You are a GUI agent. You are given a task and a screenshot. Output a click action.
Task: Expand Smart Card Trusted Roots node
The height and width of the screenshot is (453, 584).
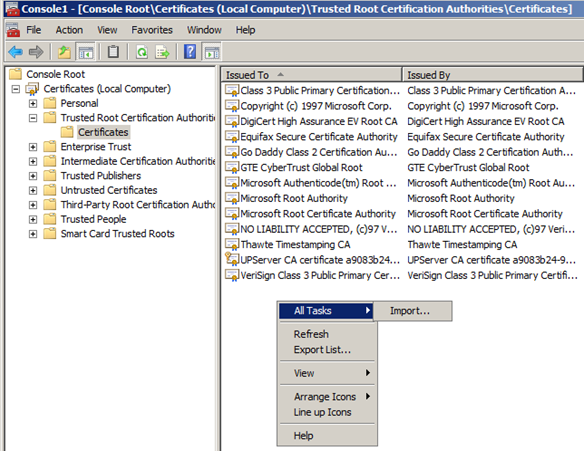33,234
